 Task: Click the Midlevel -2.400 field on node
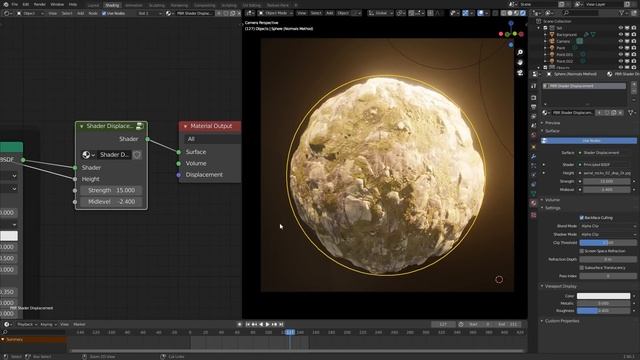point(111,202)
